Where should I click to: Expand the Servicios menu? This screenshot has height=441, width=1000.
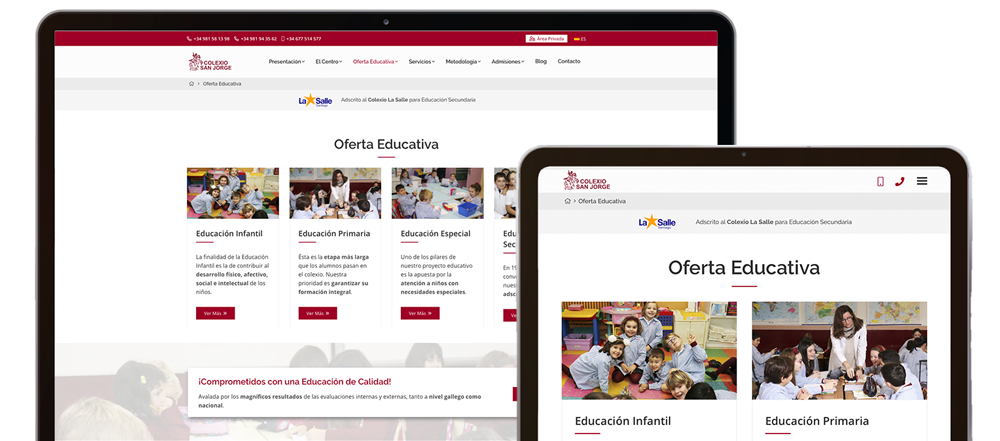pos(422,61)
